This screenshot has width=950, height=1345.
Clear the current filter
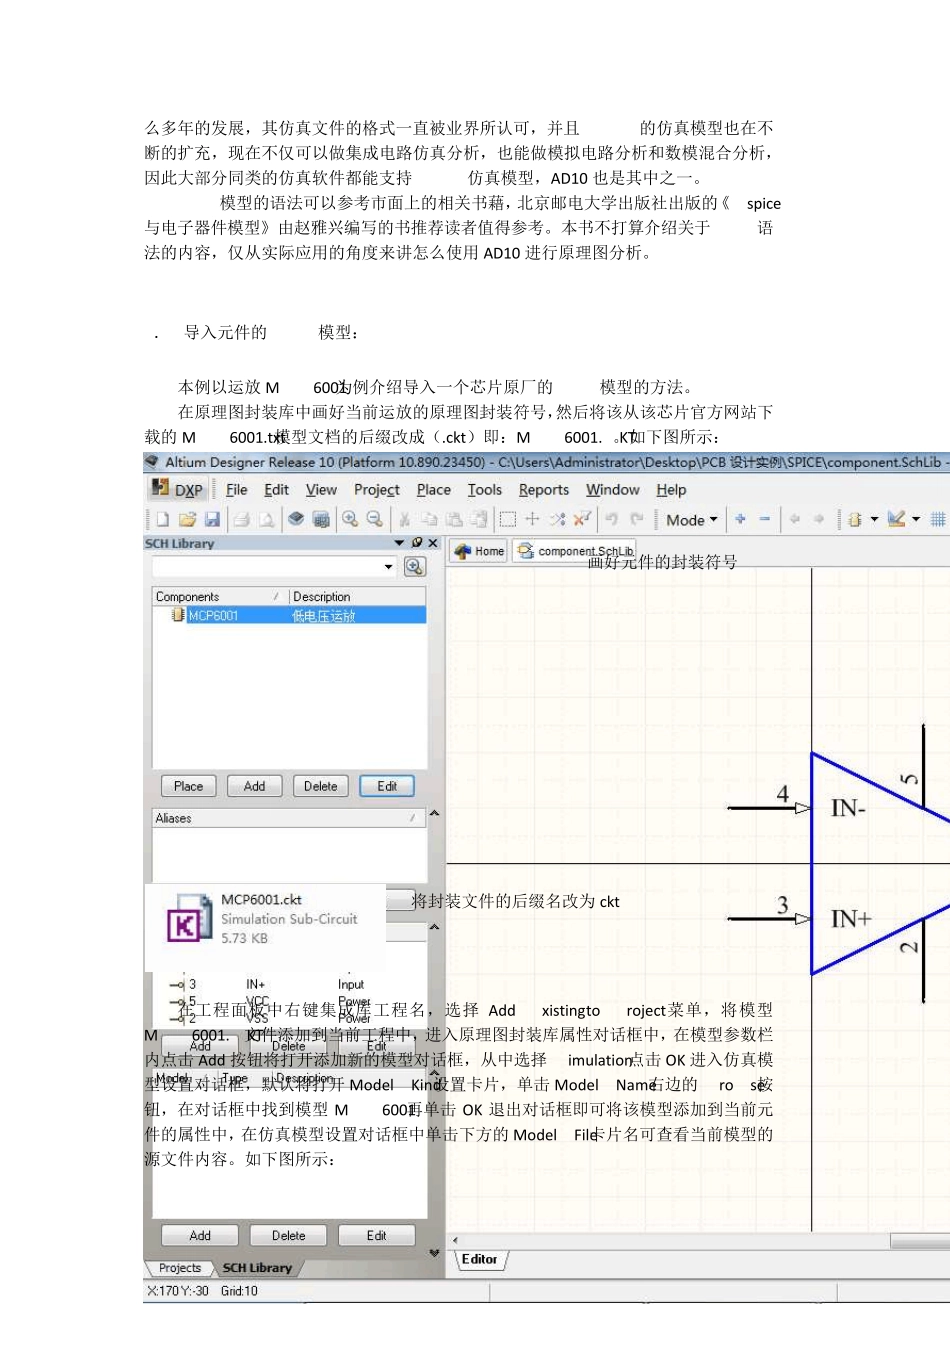(582, 519)
